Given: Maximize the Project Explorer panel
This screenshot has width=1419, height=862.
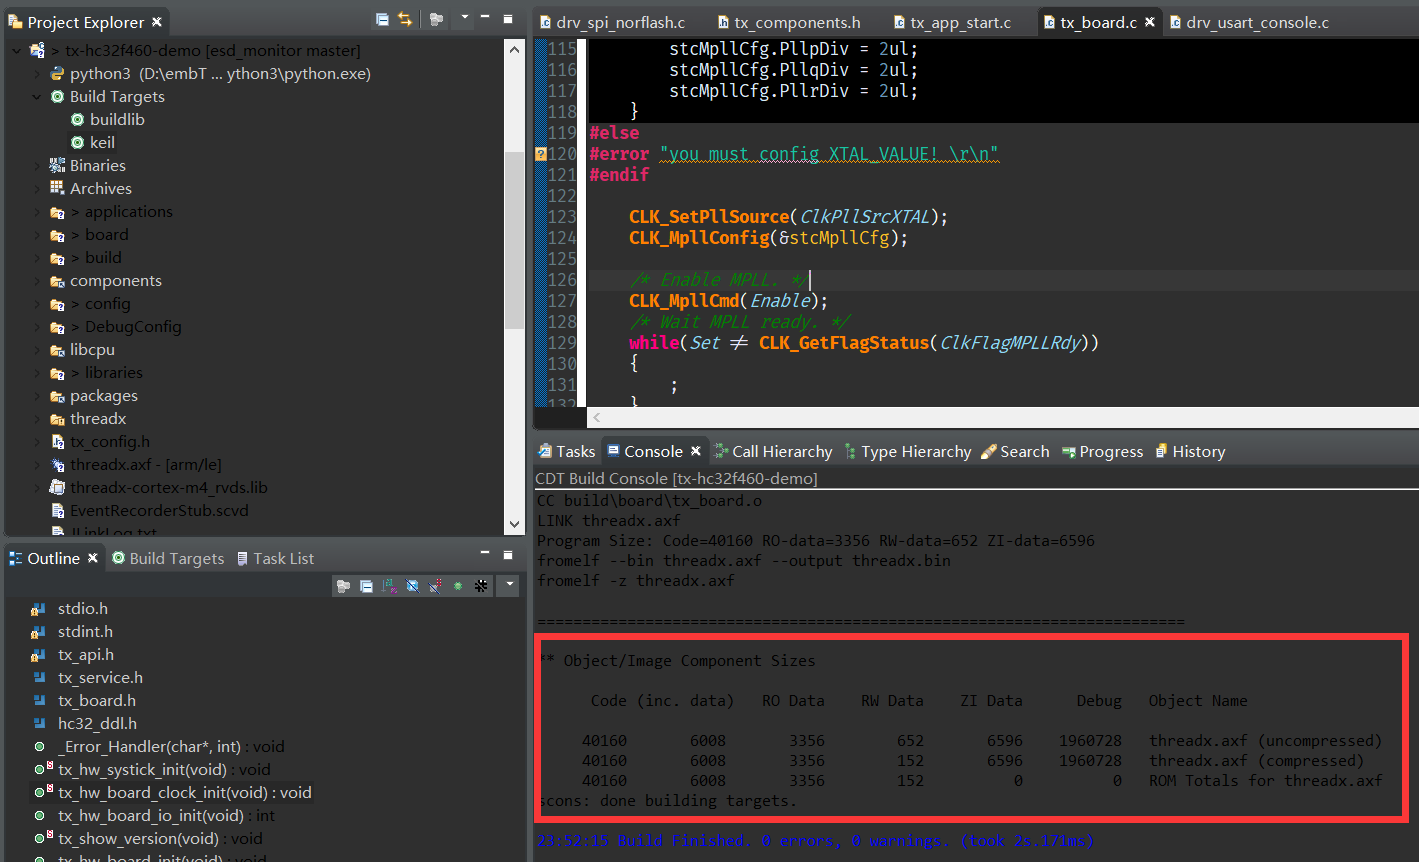Looking at the screenshot, I should click(x=510, y=19).
